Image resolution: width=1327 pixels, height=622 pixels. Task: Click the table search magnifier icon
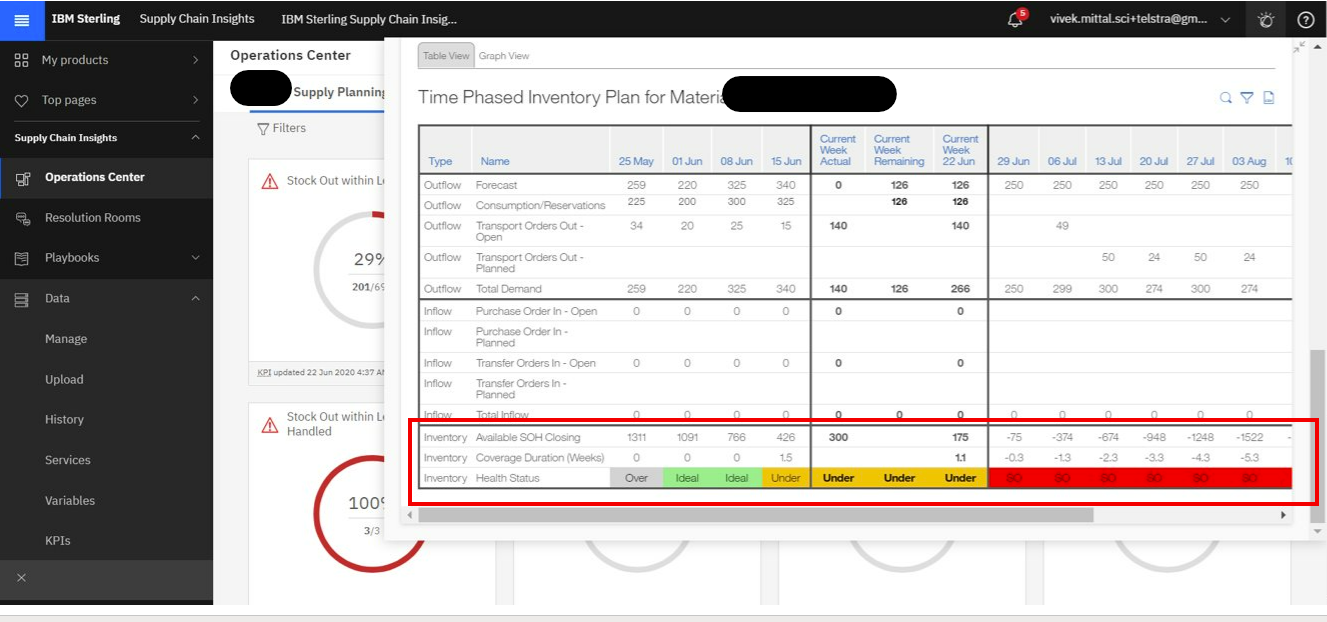pyautogui.click(x=1225, y=98)
